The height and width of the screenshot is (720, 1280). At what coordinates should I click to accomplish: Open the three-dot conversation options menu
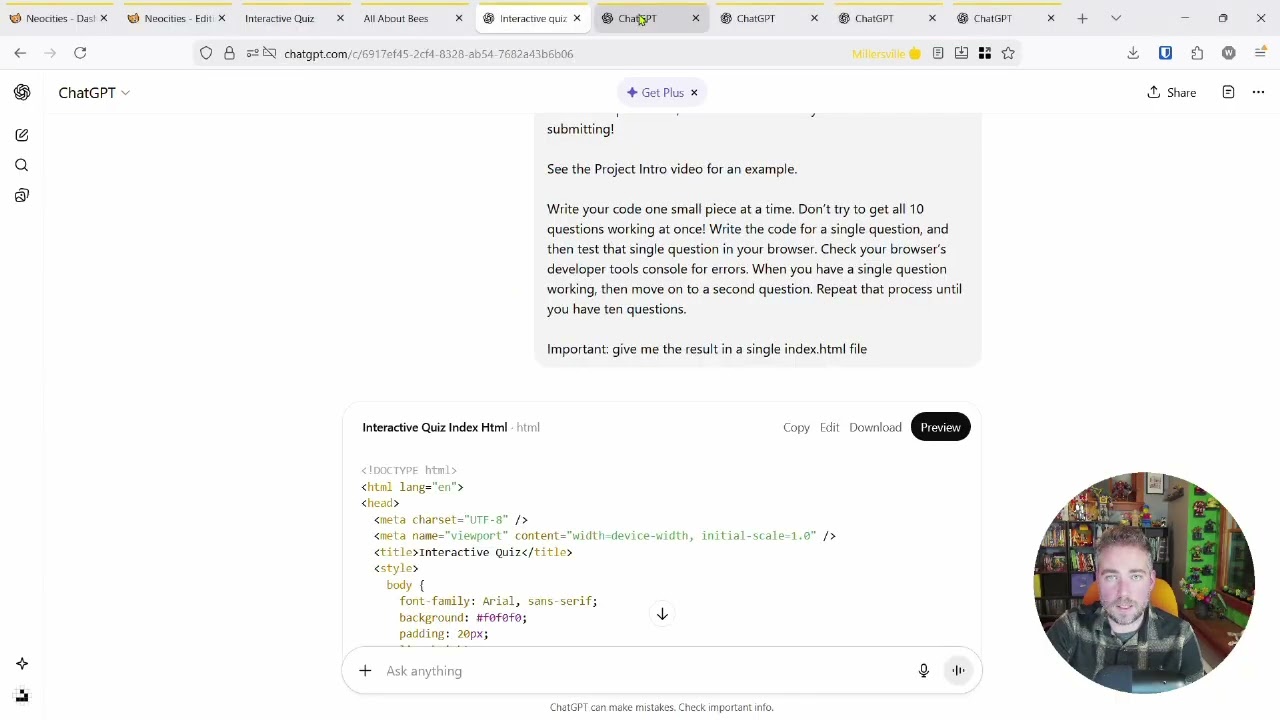[1258, 92]
